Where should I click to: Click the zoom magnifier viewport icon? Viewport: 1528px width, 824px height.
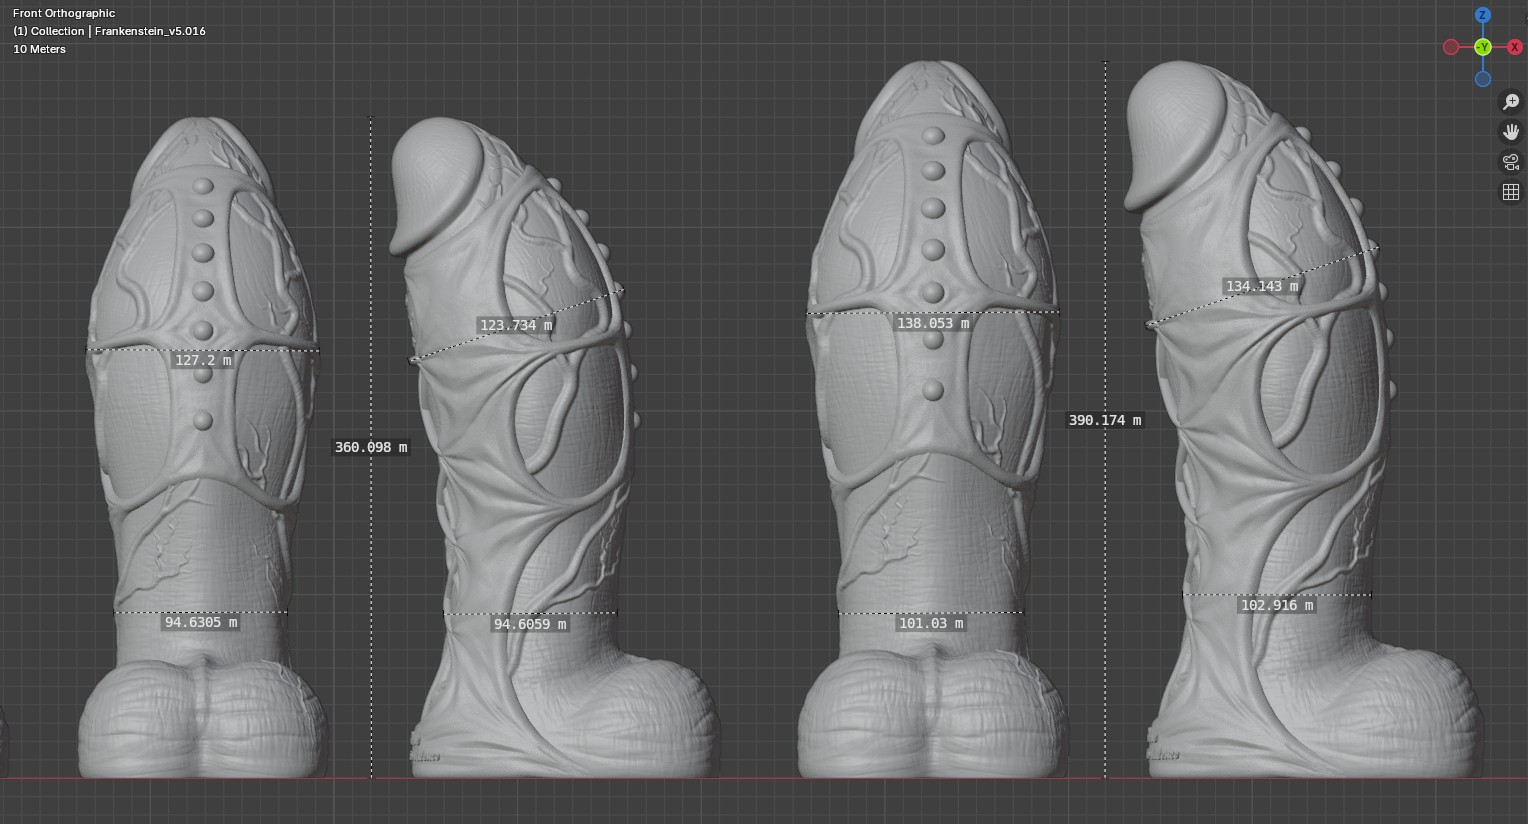click(1511, 102)
